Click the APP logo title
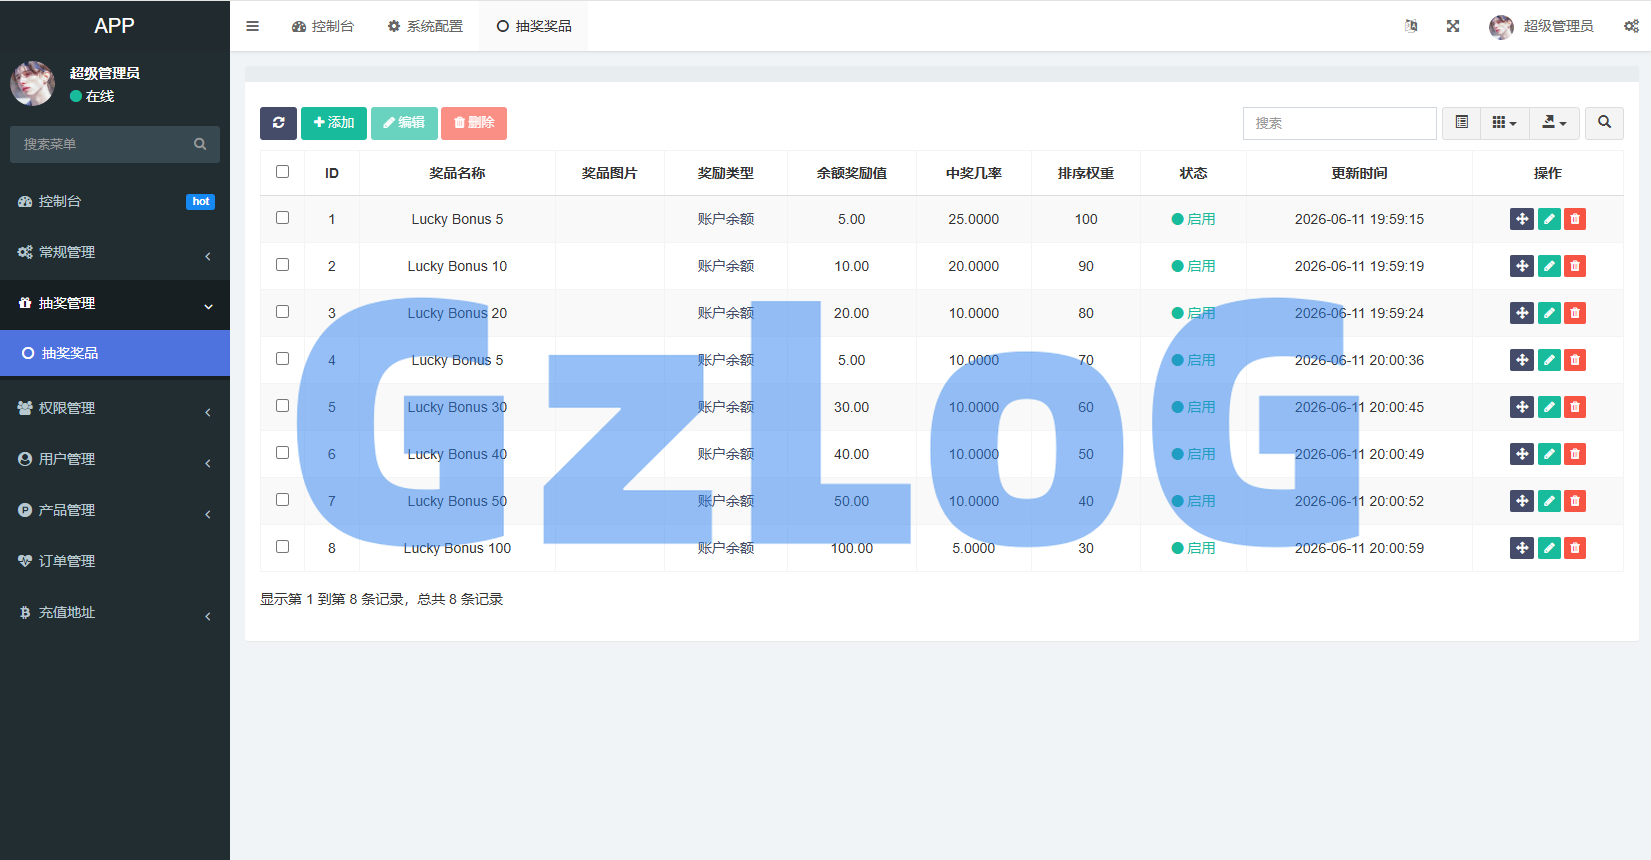This screenshot has height=860, width=1651. 114,26
